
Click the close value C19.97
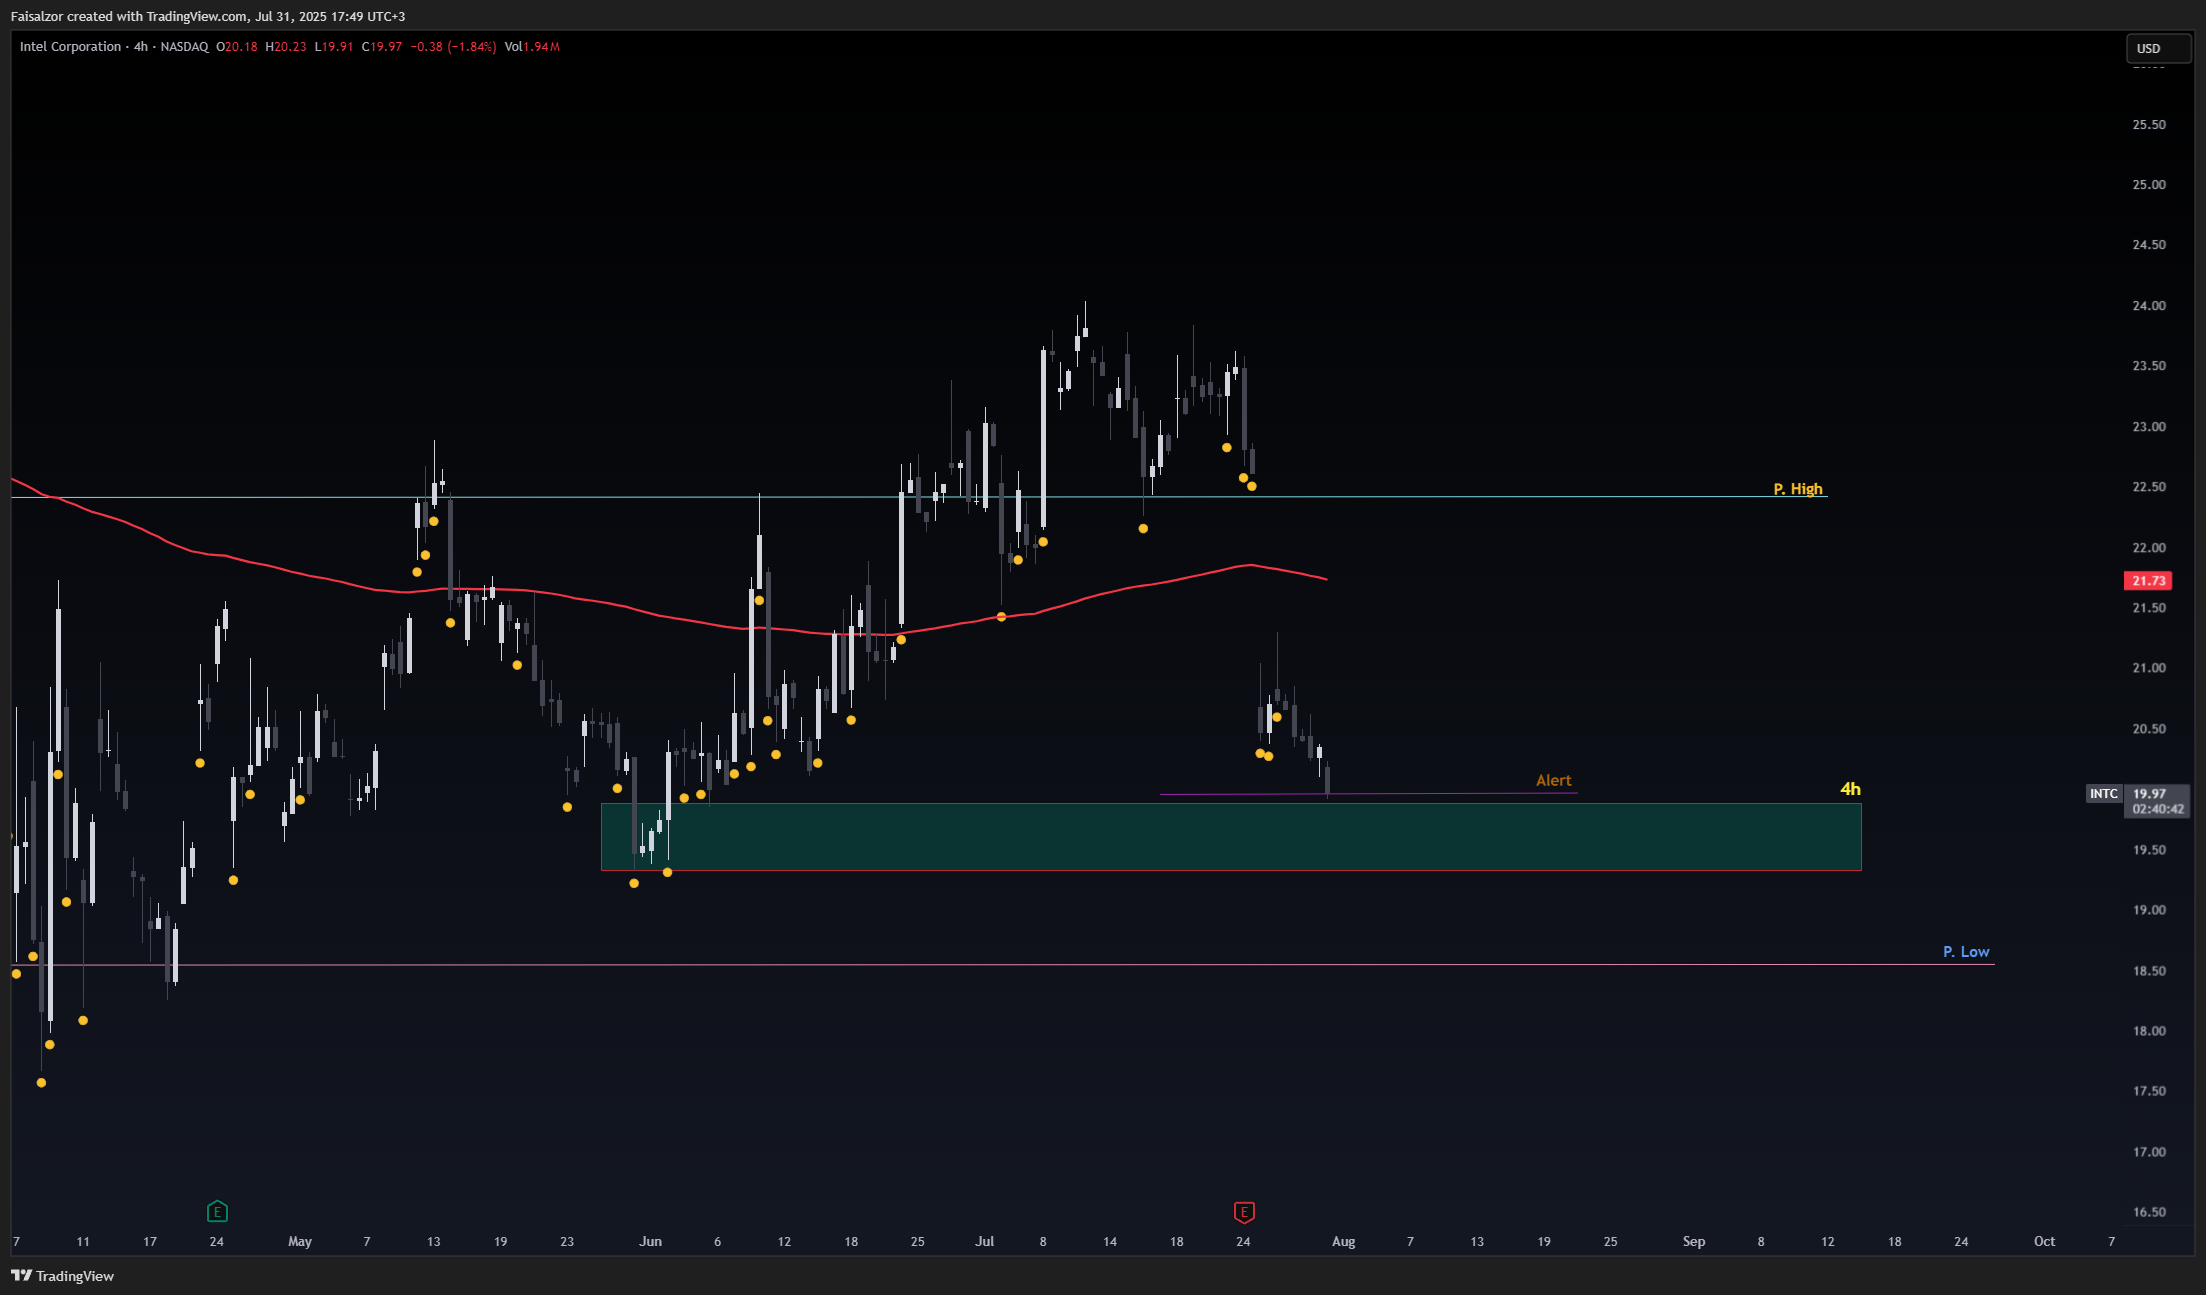pos(382,47)
